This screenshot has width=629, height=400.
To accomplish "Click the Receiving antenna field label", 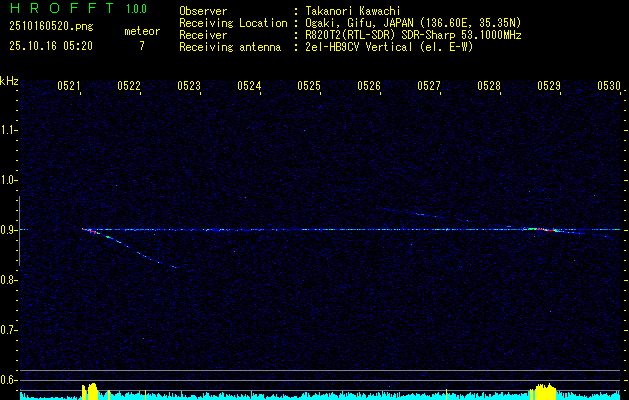I will click(x=230, y=47).
